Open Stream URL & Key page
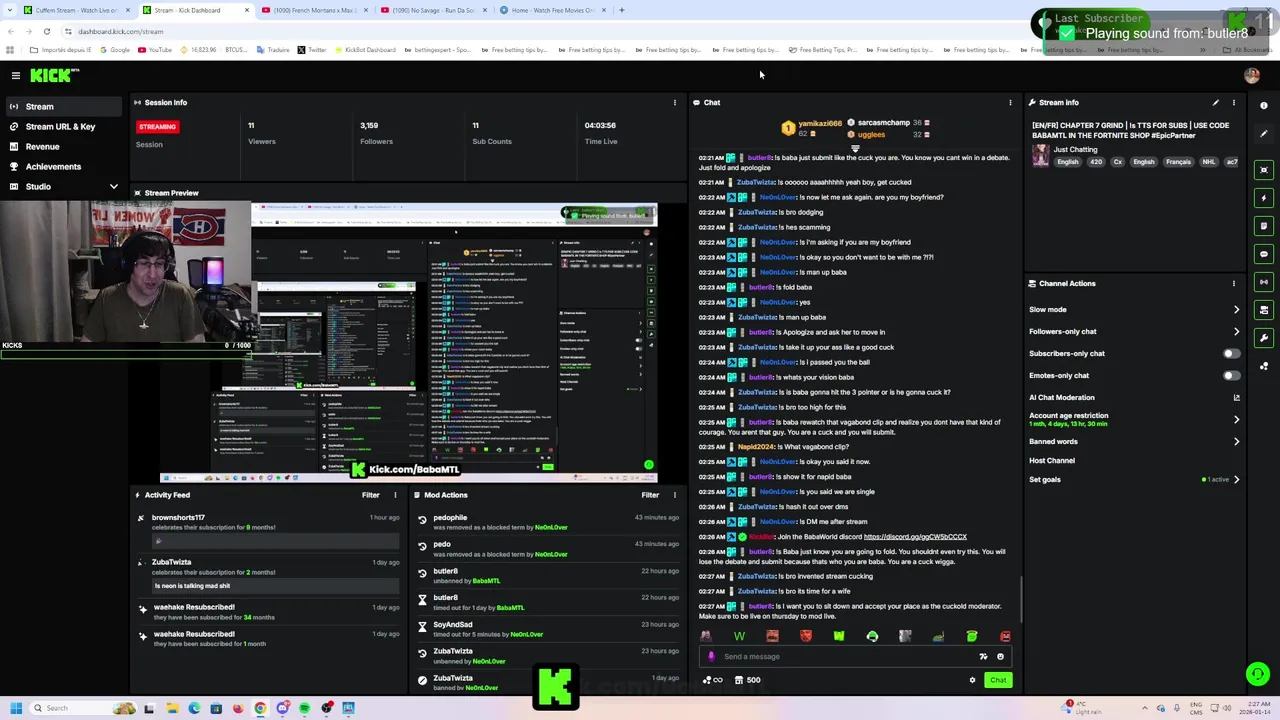The image size is (1280, 720). point(60,126)
